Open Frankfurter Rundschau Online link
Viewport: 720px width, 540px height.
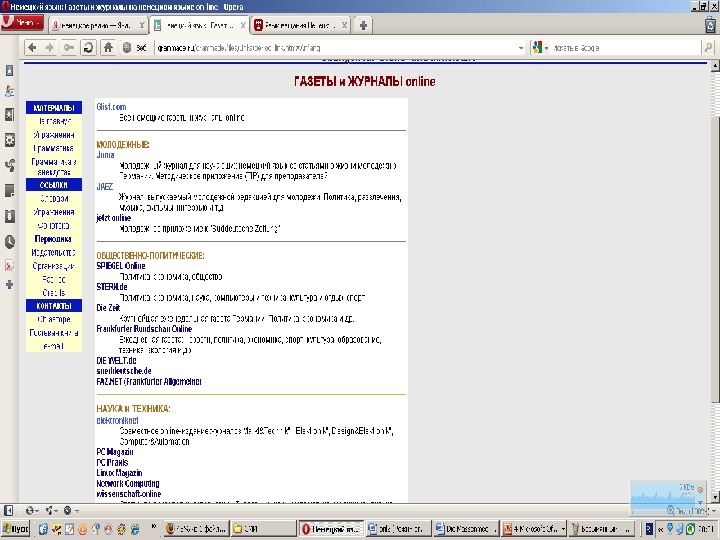[x=144, y=329]
